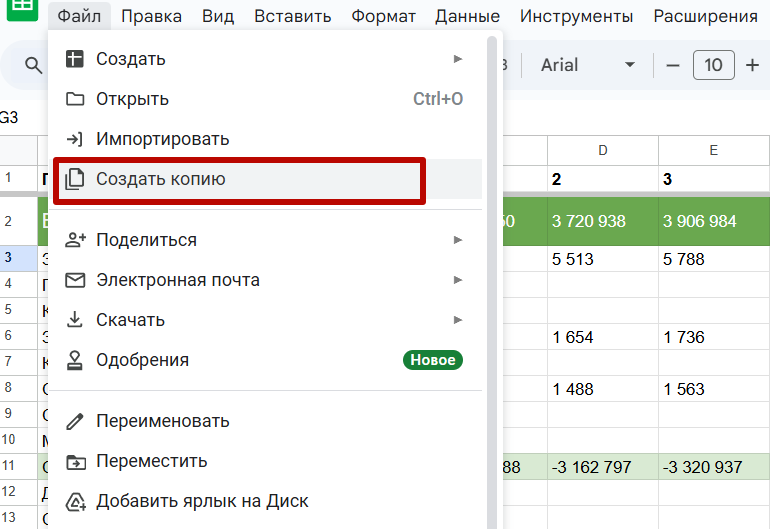Viewport: 770px width, 529px height.
Task: Expand the Поделиться submenu arrow
Action: click(458, 240)
